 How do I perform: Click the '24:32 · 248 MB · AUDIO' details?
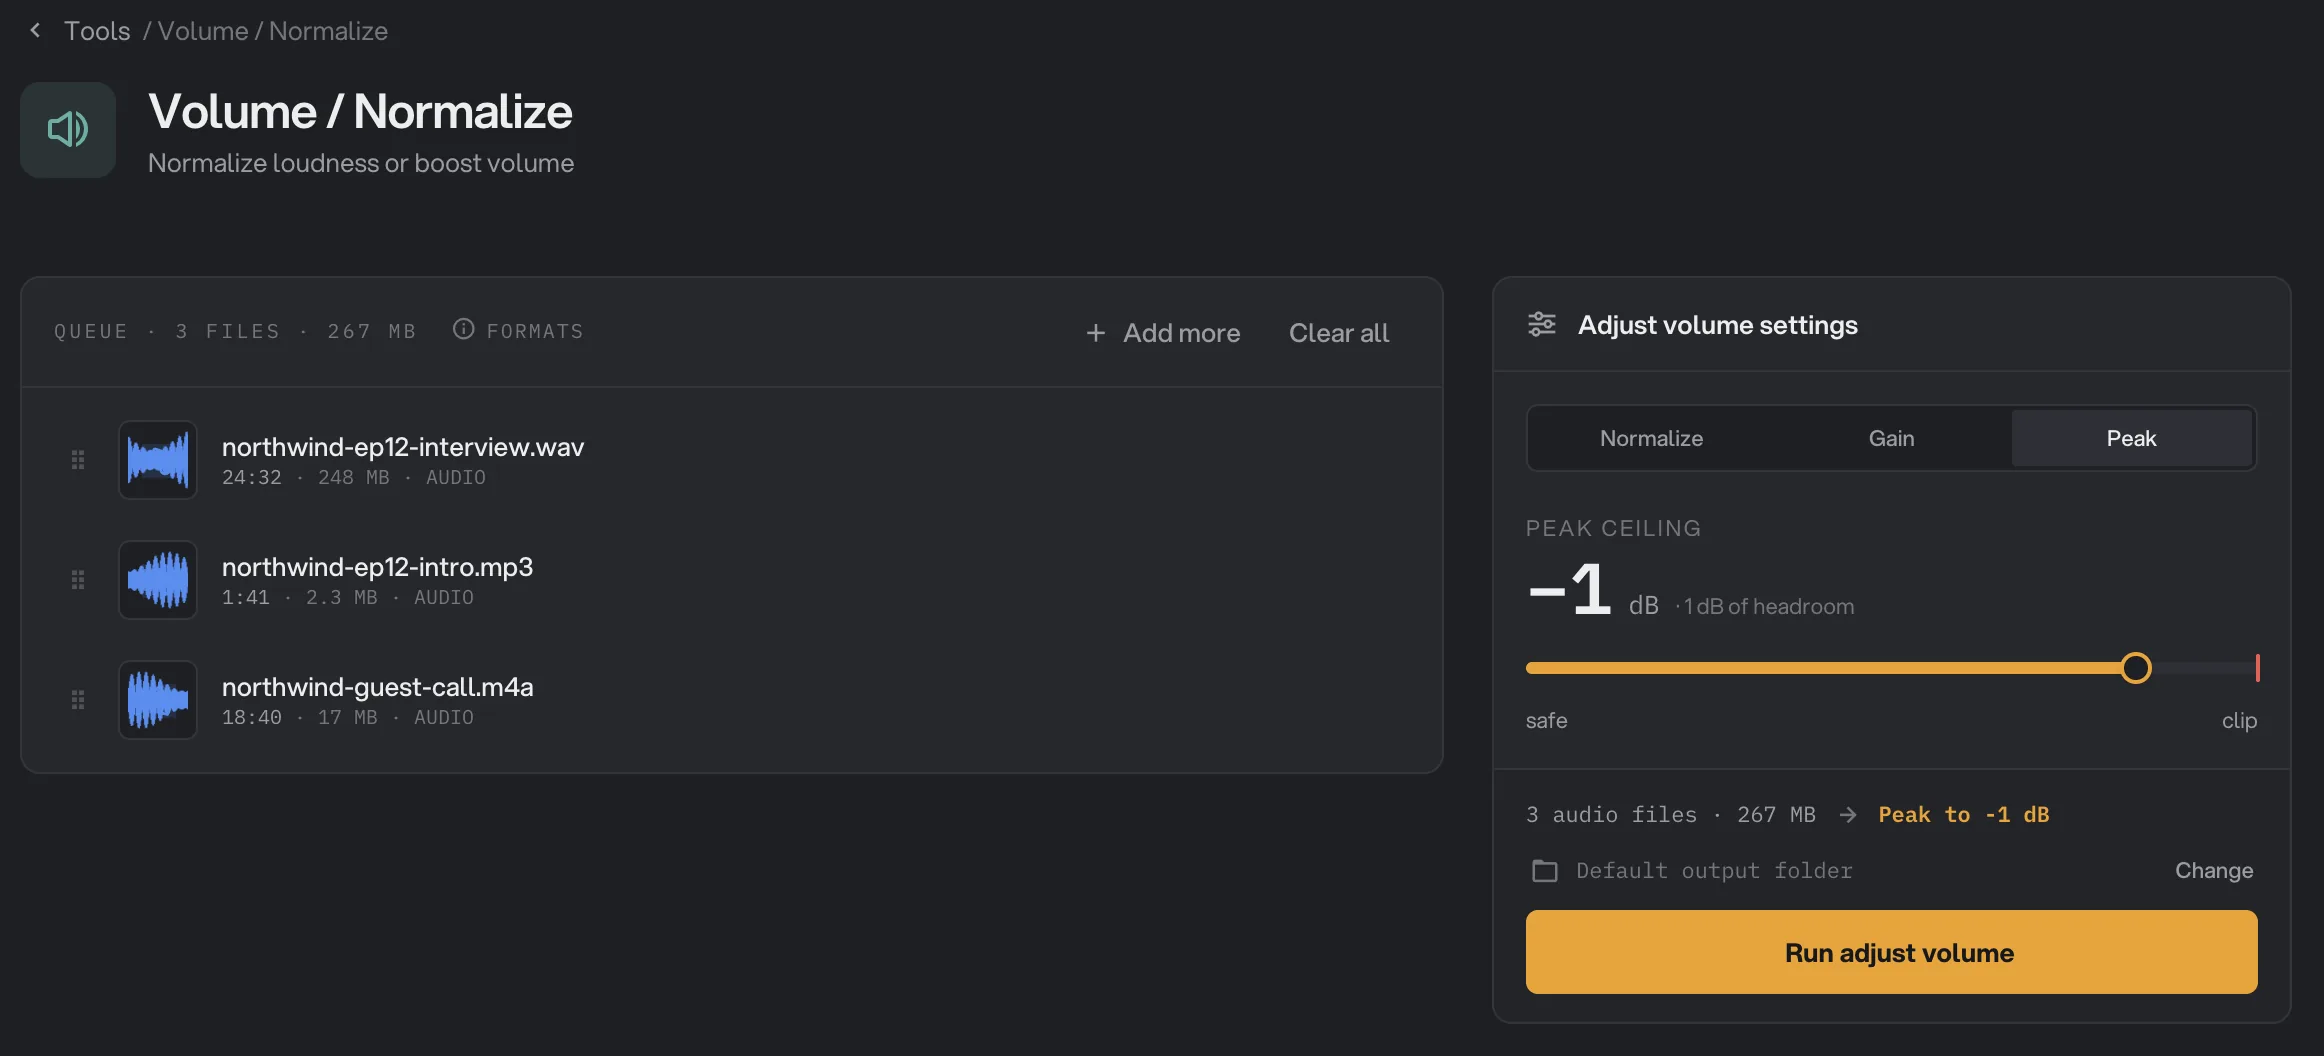click(x=354, y=478)
